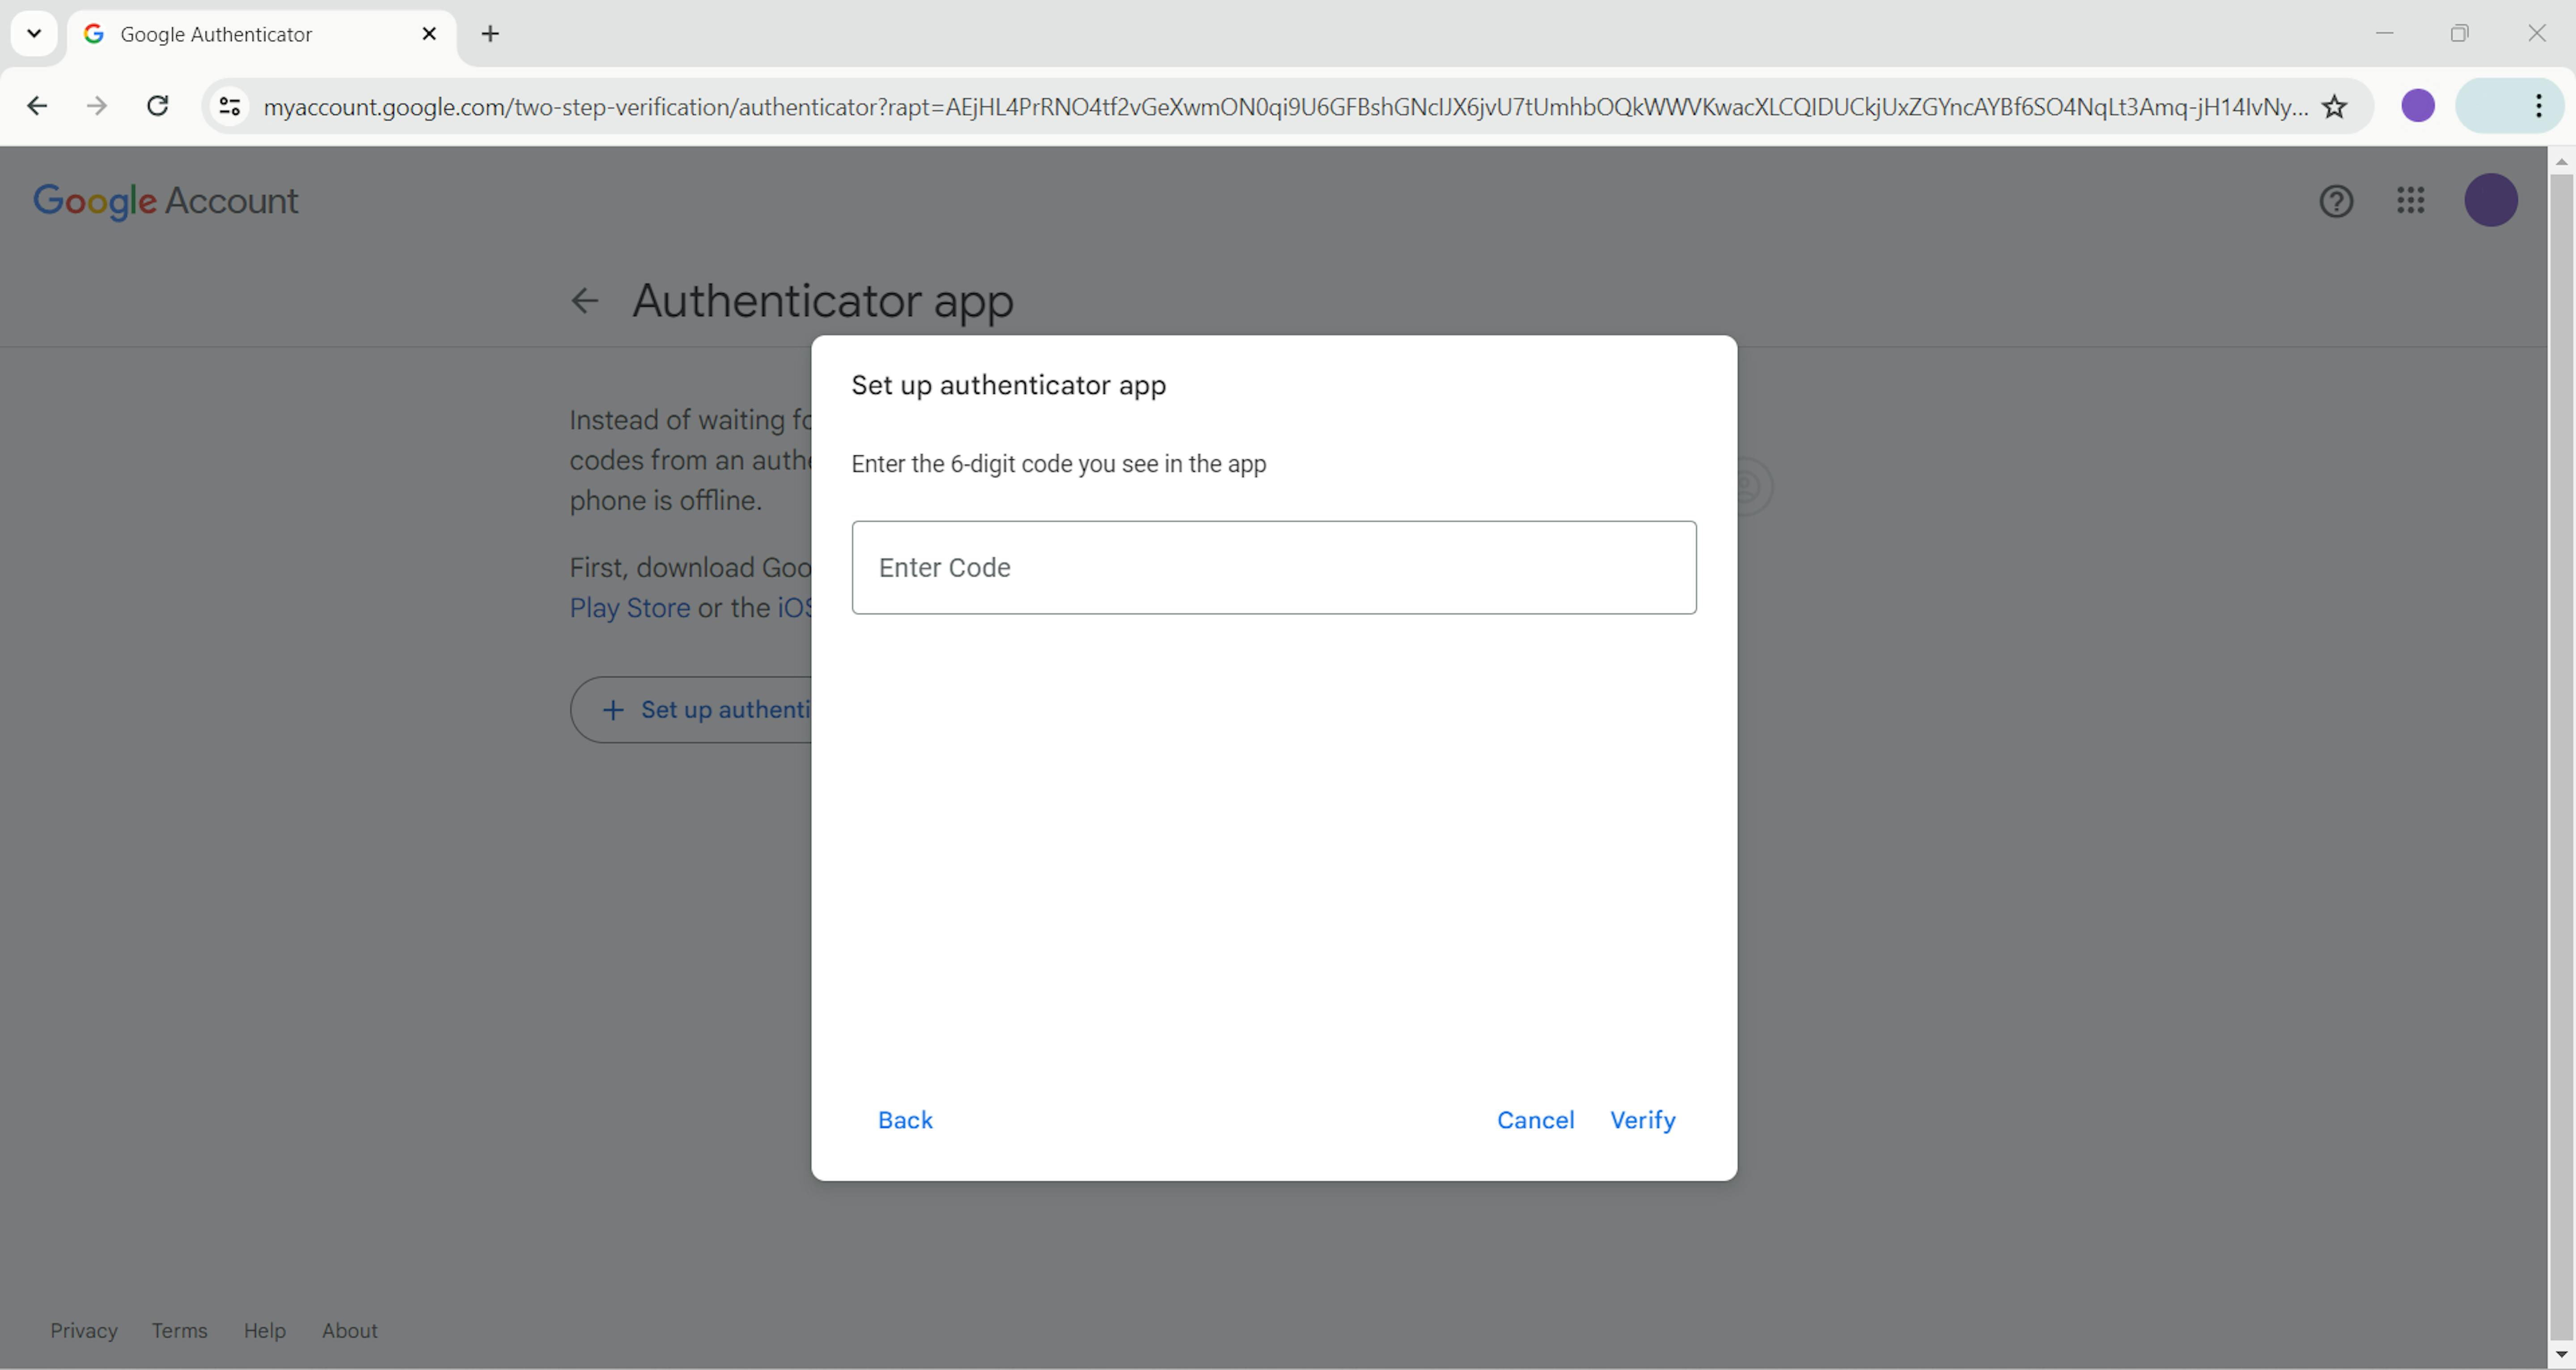This screenshot has height=1370, width=2576.
Task: Open site information icon in address bar
Action: tap(230, 106)
